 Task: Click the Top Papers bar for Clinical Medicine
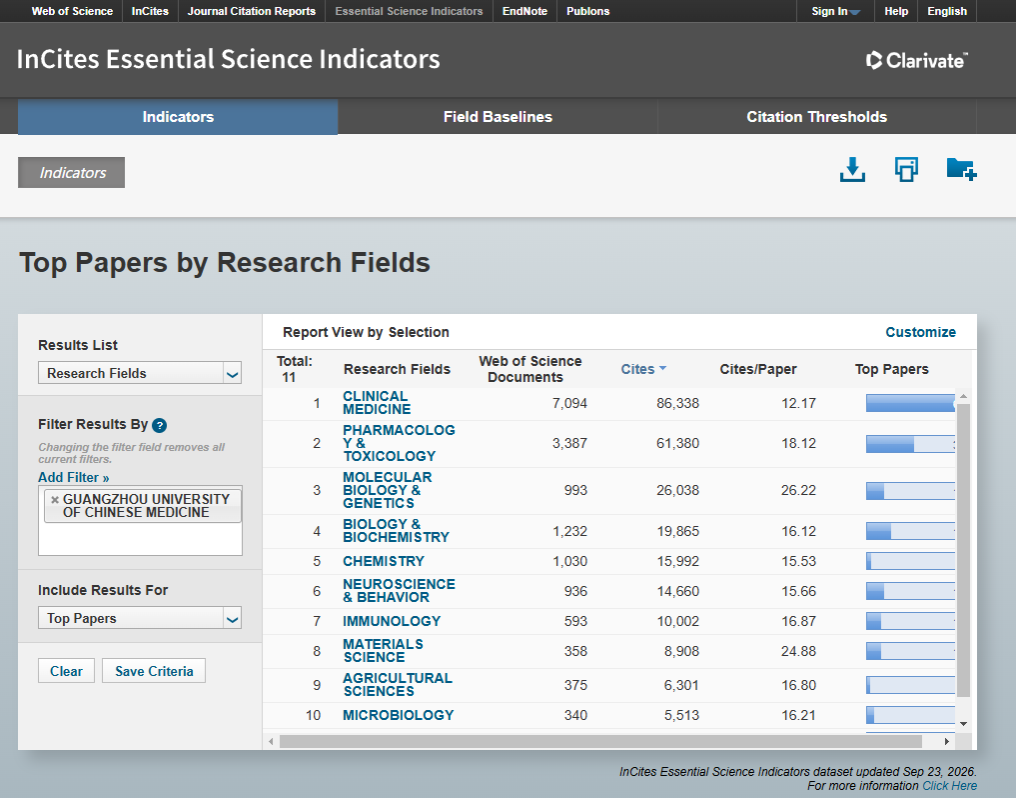[910, 403]
